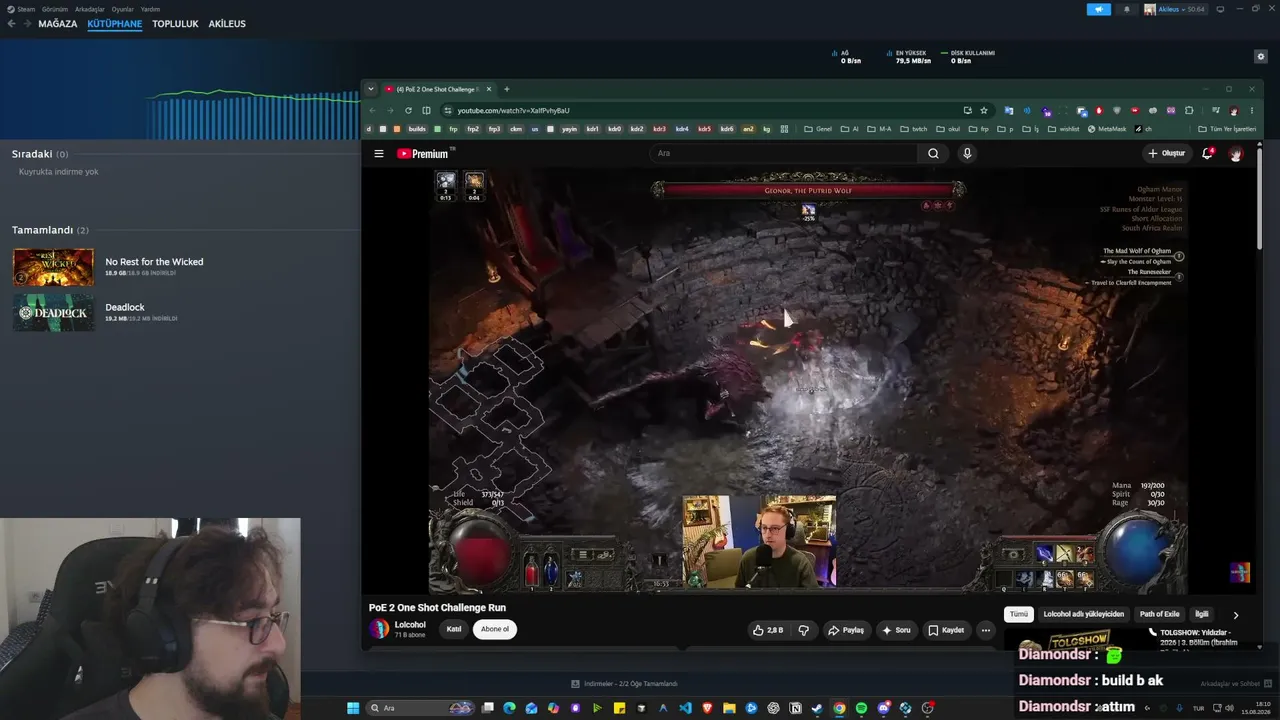Open the 'Tüm Yer İşaretleri' bookmarks folder
1280x720 pixels.
pyautogui.click(x=1227, y=129)
